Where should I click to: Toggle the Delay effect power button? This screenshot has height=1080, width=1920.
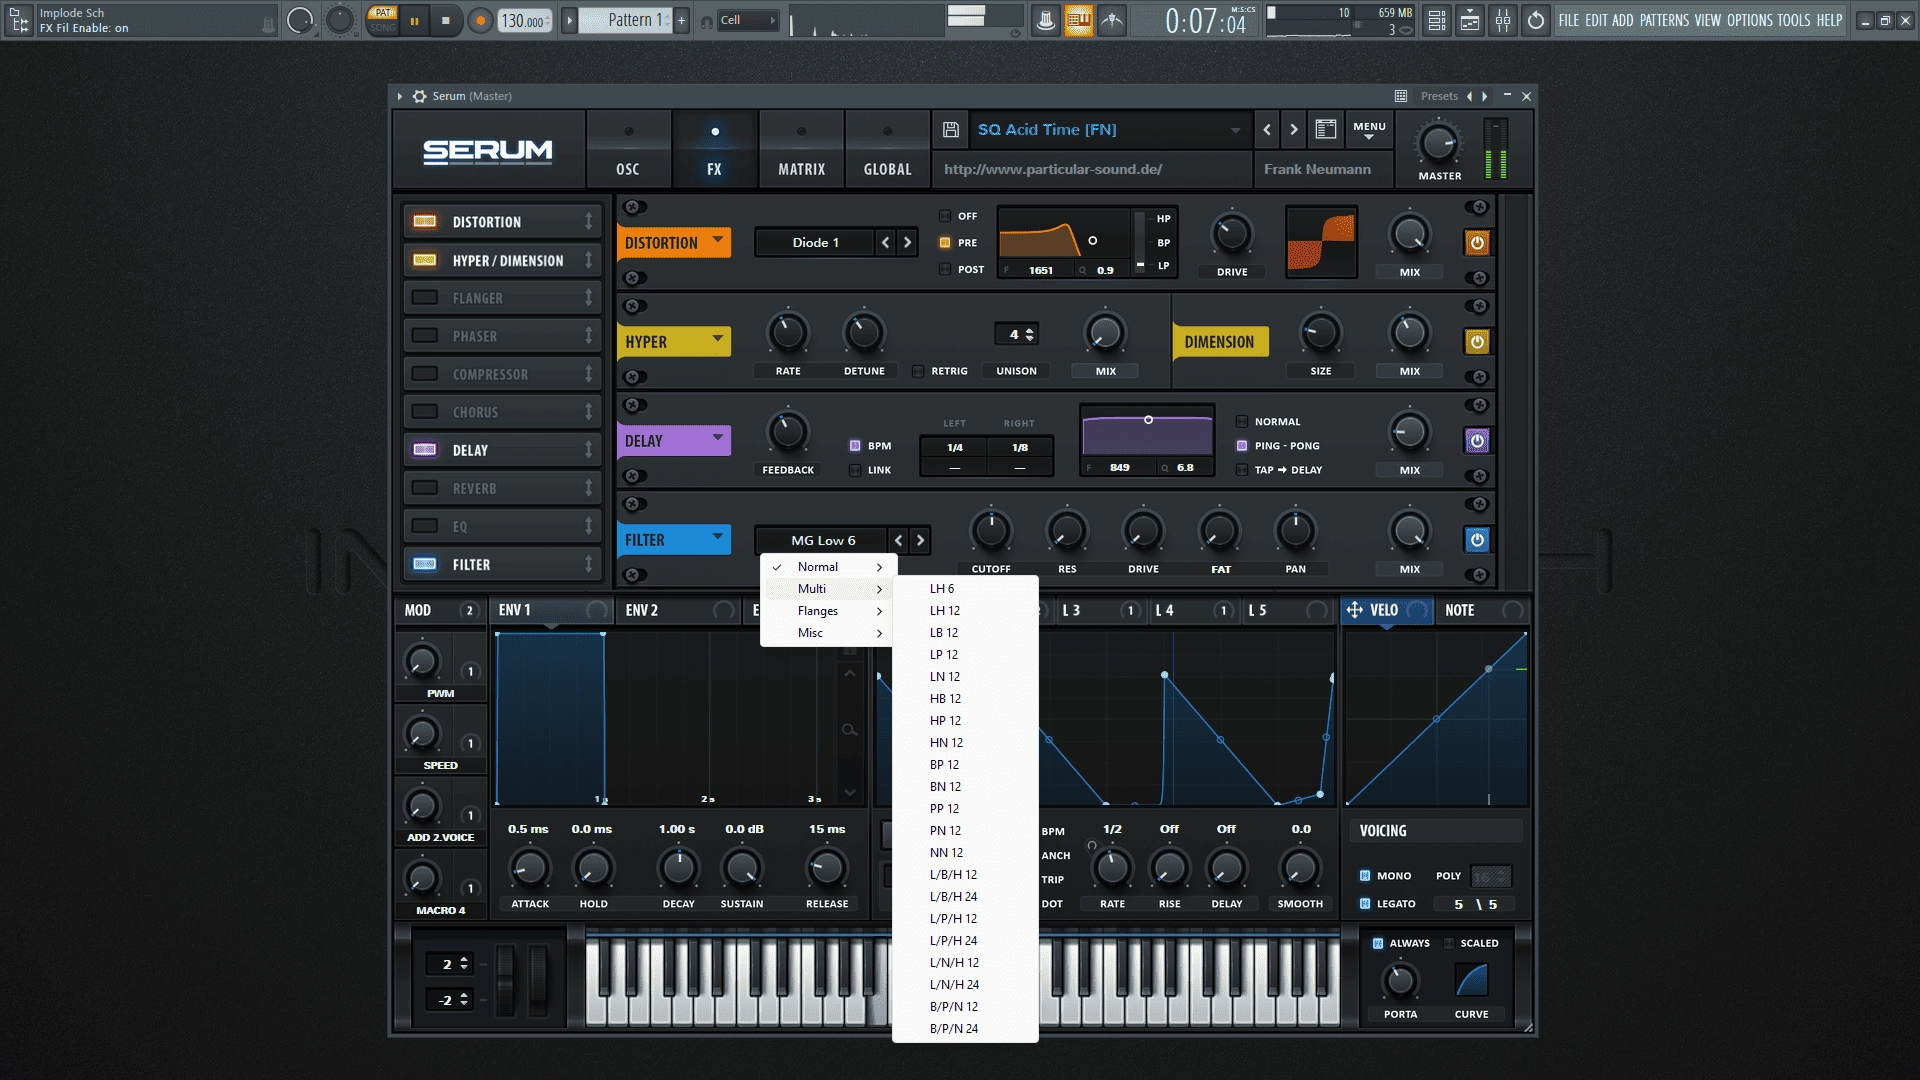[1477, 441]
